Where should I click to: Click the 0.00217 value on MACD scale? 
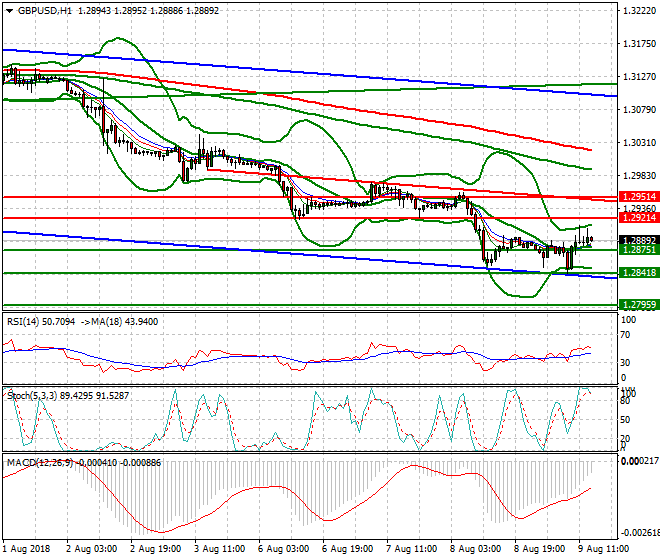637,461
